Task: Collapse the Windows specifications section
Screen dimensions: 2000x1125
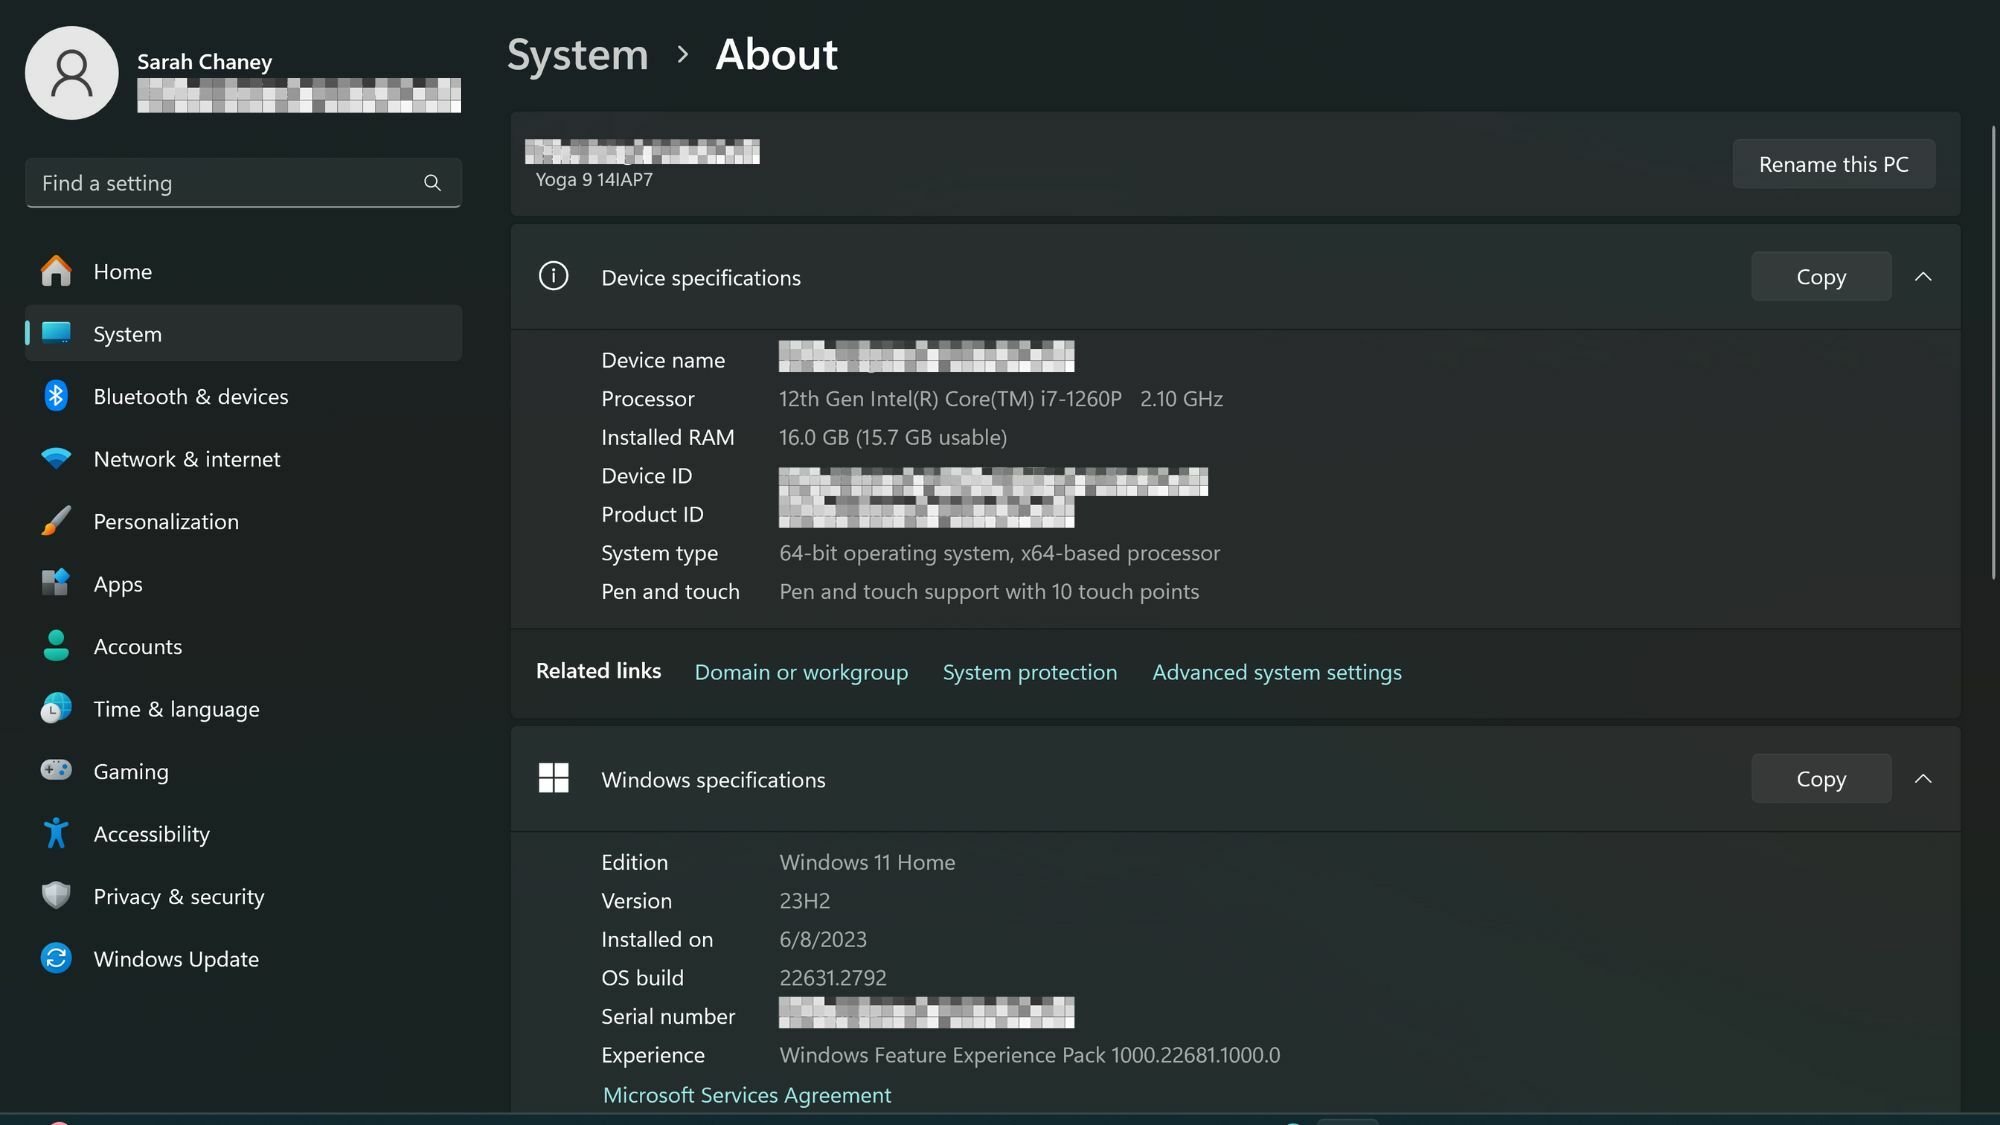Action: [1924, 778]
